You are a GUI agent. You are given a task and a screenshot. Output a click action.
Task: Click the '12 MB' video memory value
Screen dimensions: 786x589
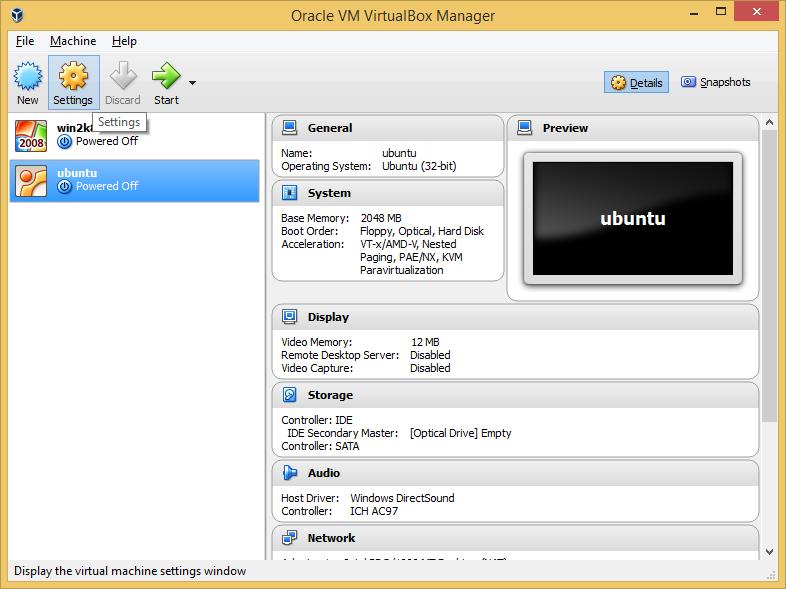pyautogui.click(x=425, y=342)
